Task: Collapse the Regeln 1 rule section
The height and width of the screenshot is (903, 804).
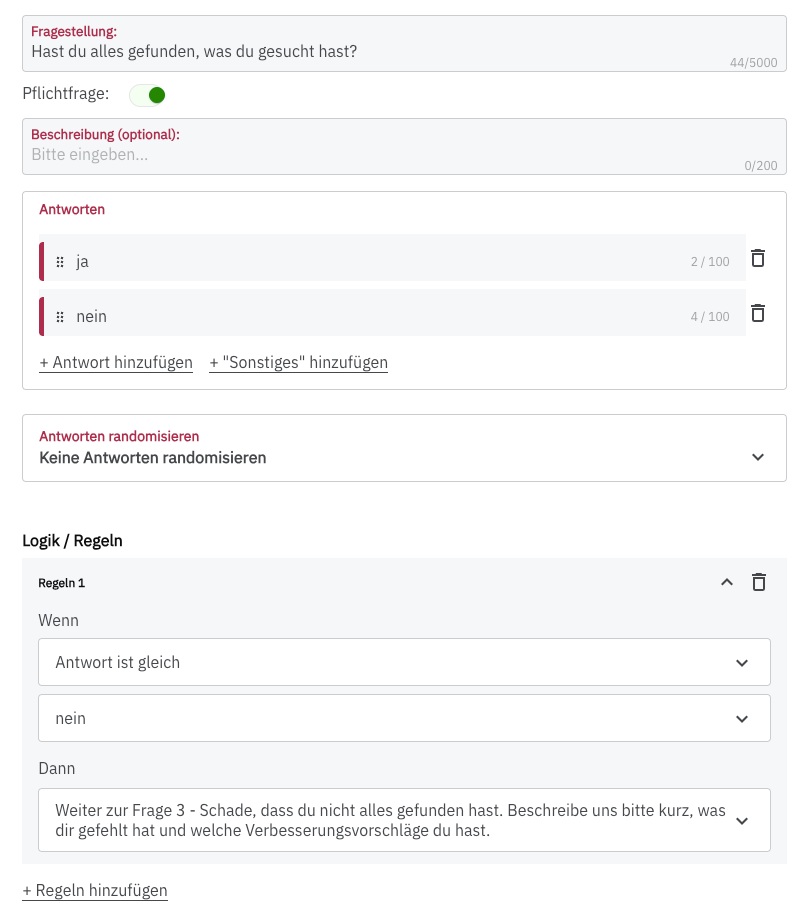Action: [x=727, y=582]
